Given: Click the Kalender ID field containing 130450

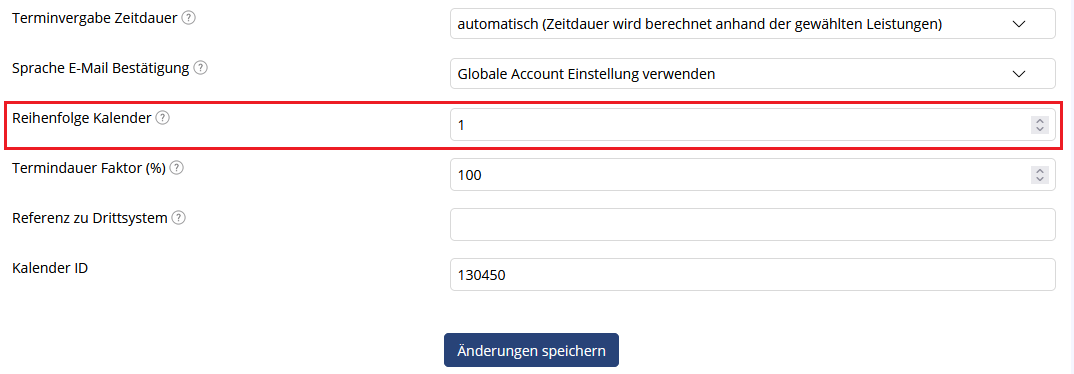Looking at the screenshot, I should pyautogui.click(x=753, y=275).
